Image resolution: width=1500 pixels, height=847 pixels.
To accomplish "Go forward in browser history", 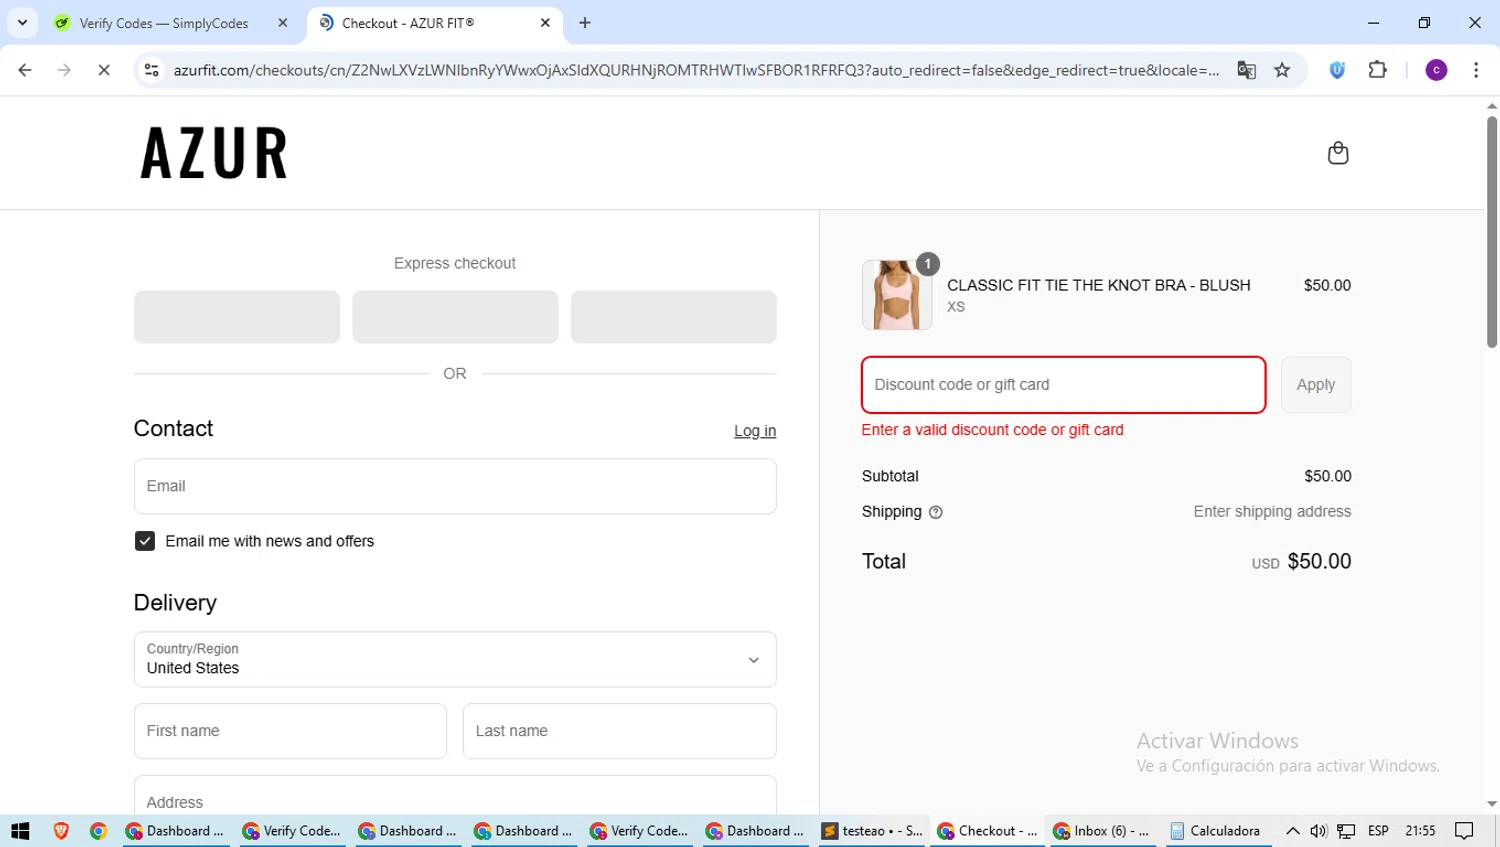I will point(64,70).
